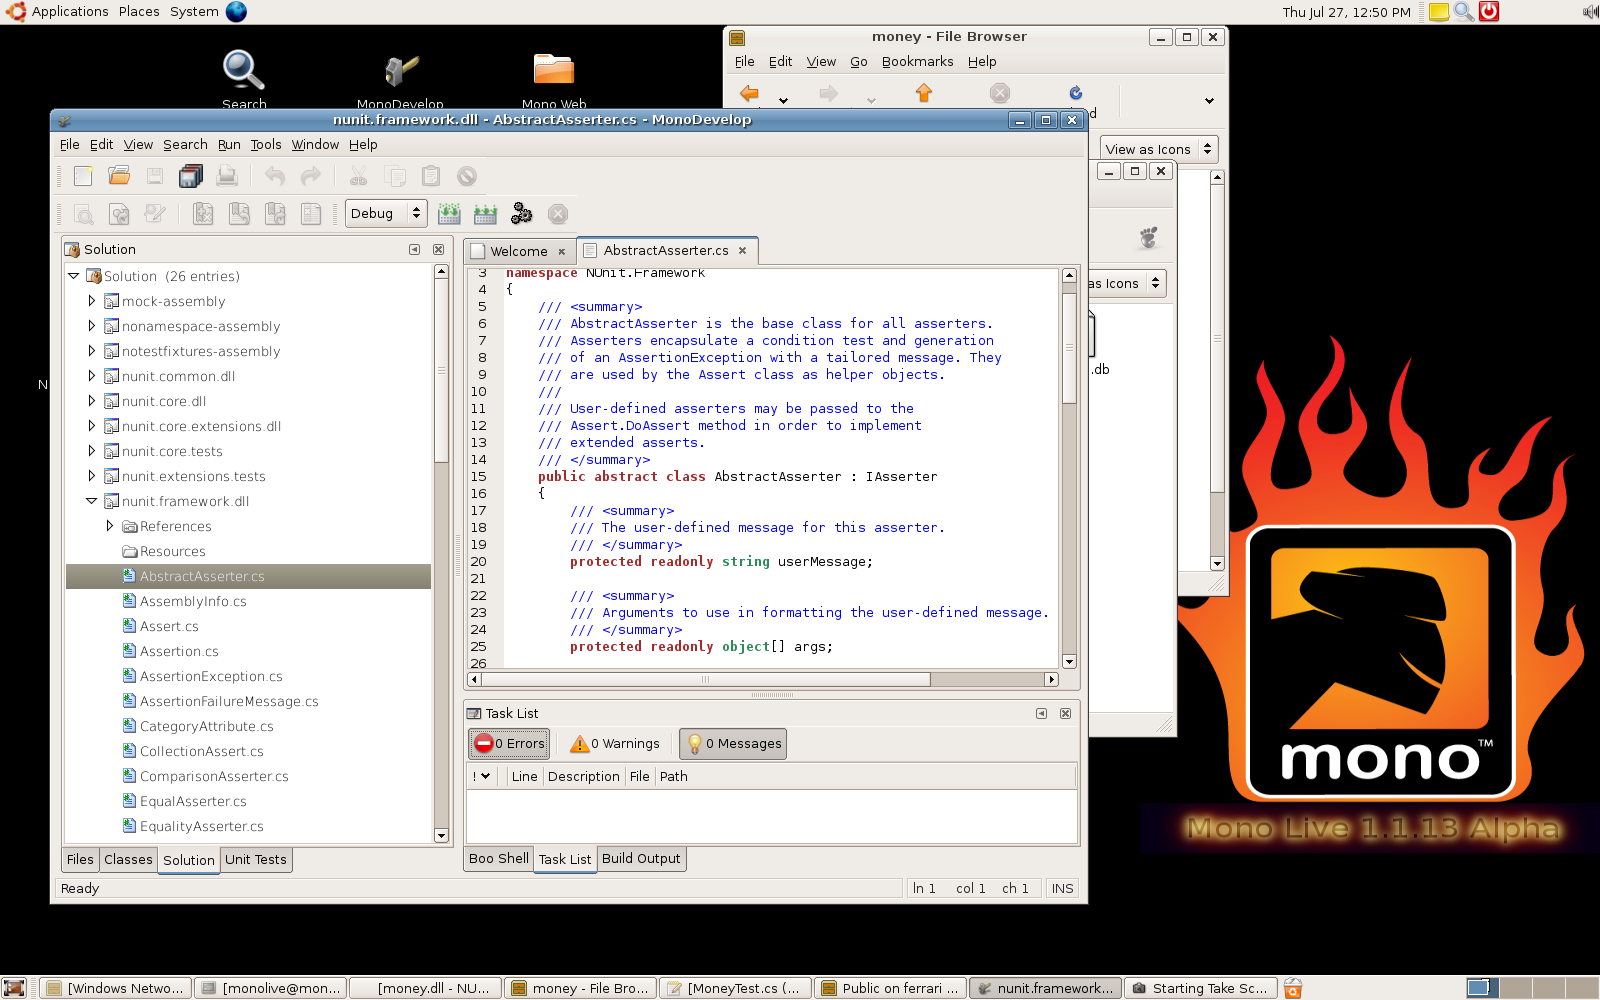Viewport: 1600px width, 1000px height.
Task: Click the Back arrow in File Browser
Action: point(749,93)
